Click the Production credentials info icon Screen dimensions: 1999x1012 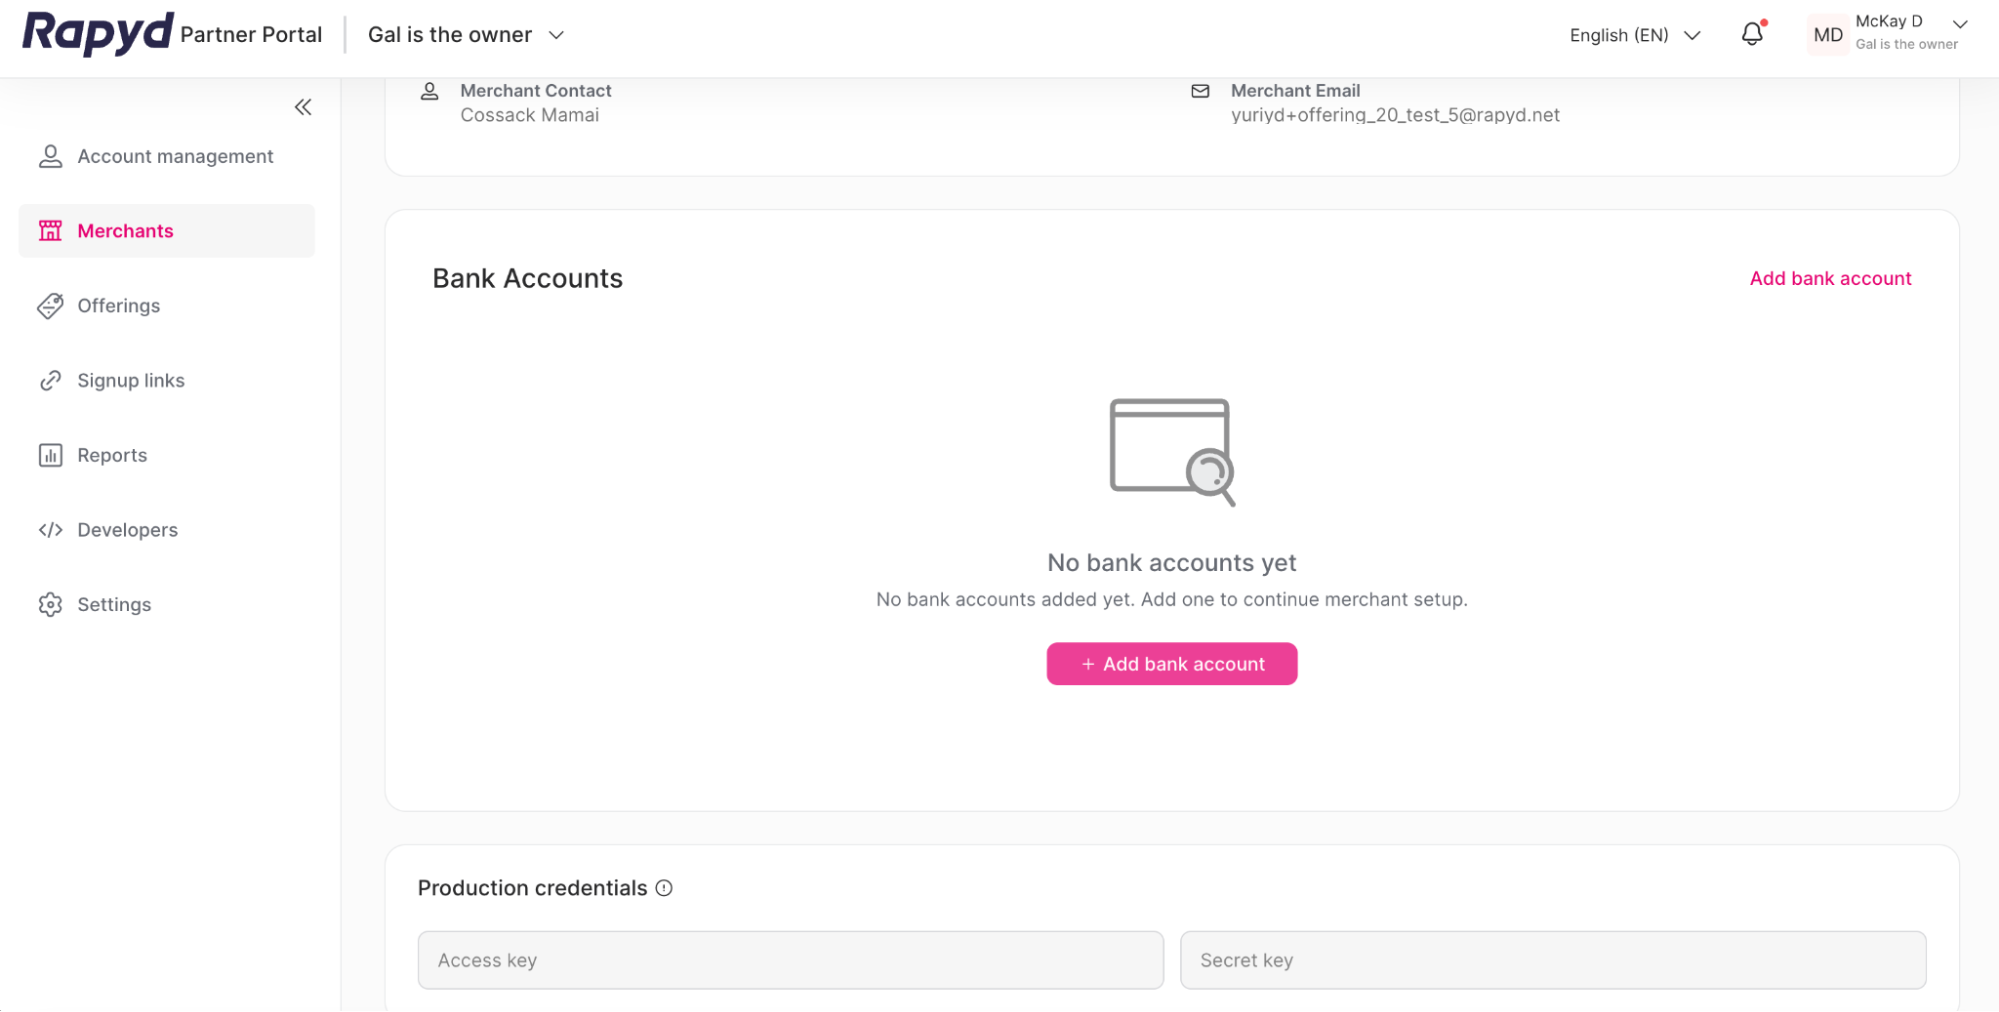[x=664, y=888]
